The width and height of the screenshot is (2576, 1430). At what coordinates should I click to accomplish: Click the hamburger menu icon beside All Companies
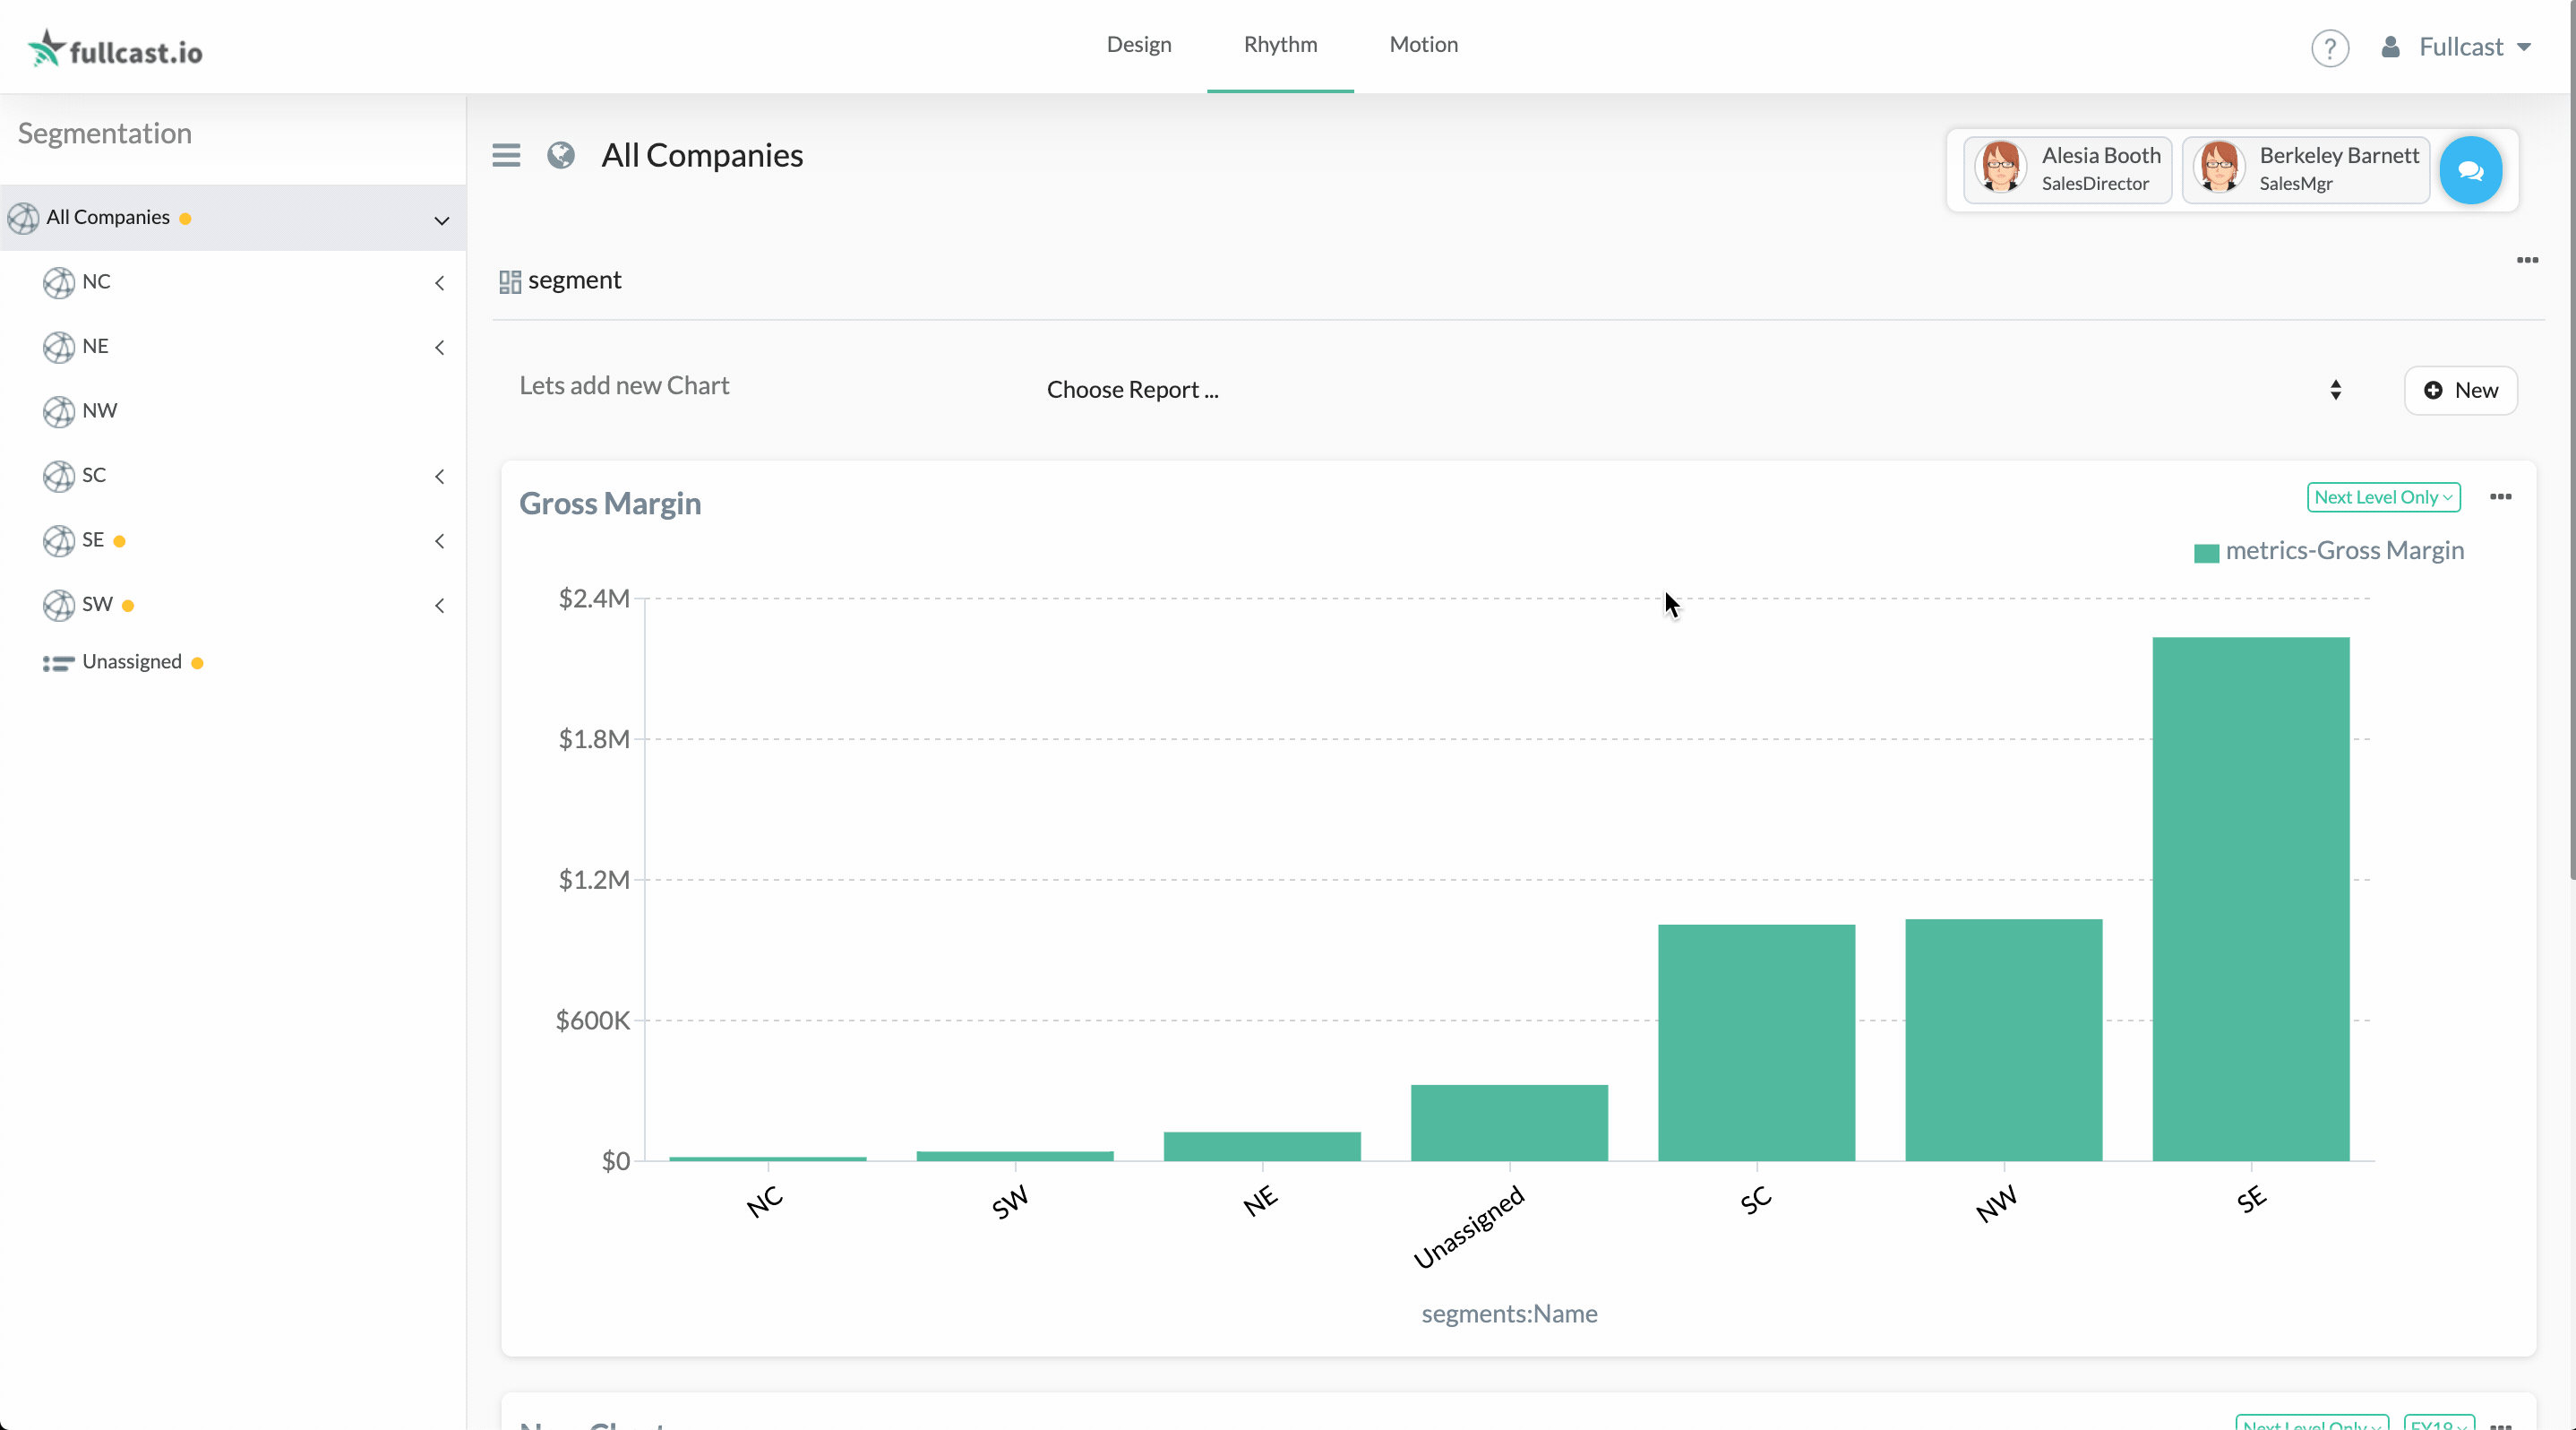pos(506,156)
